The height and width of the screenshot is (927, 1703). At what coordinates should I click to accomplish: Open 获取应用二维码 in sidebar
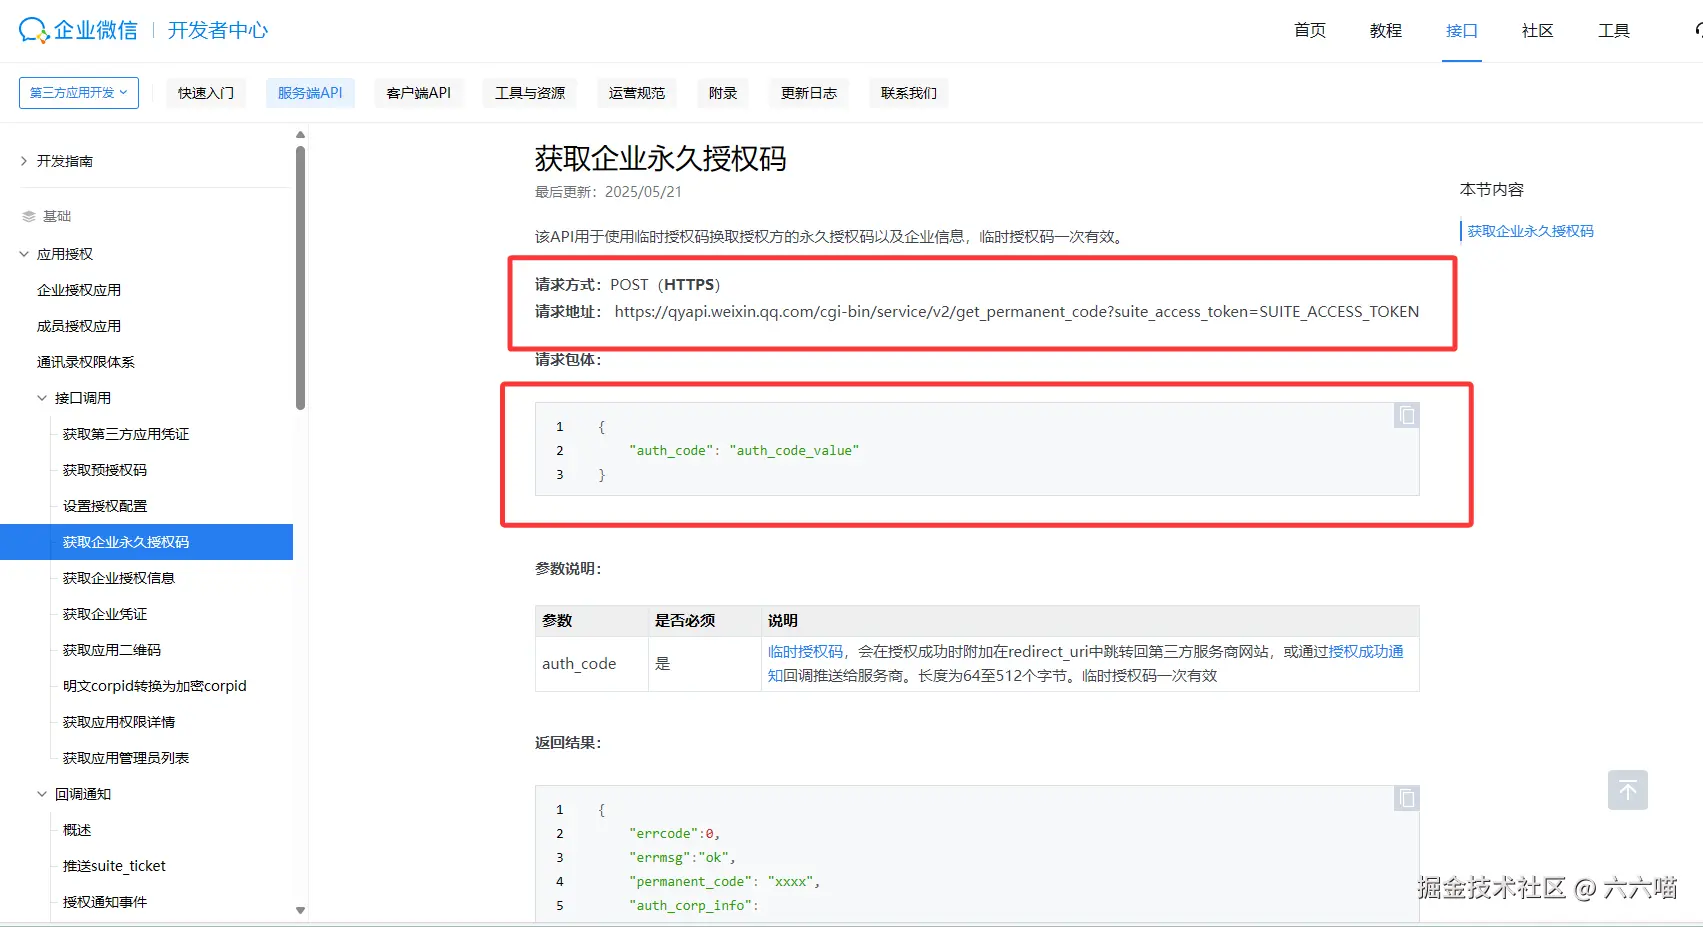112,650
